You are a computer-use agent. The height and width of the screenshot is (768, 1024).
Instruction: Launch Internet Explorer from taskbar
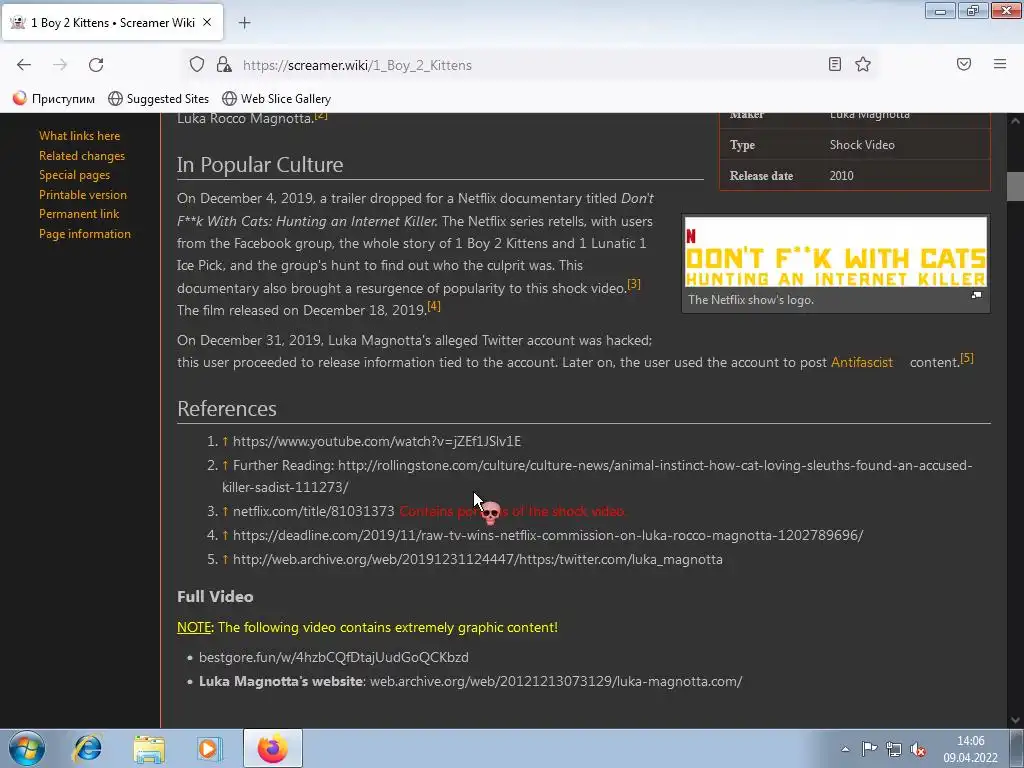(88, 748)
